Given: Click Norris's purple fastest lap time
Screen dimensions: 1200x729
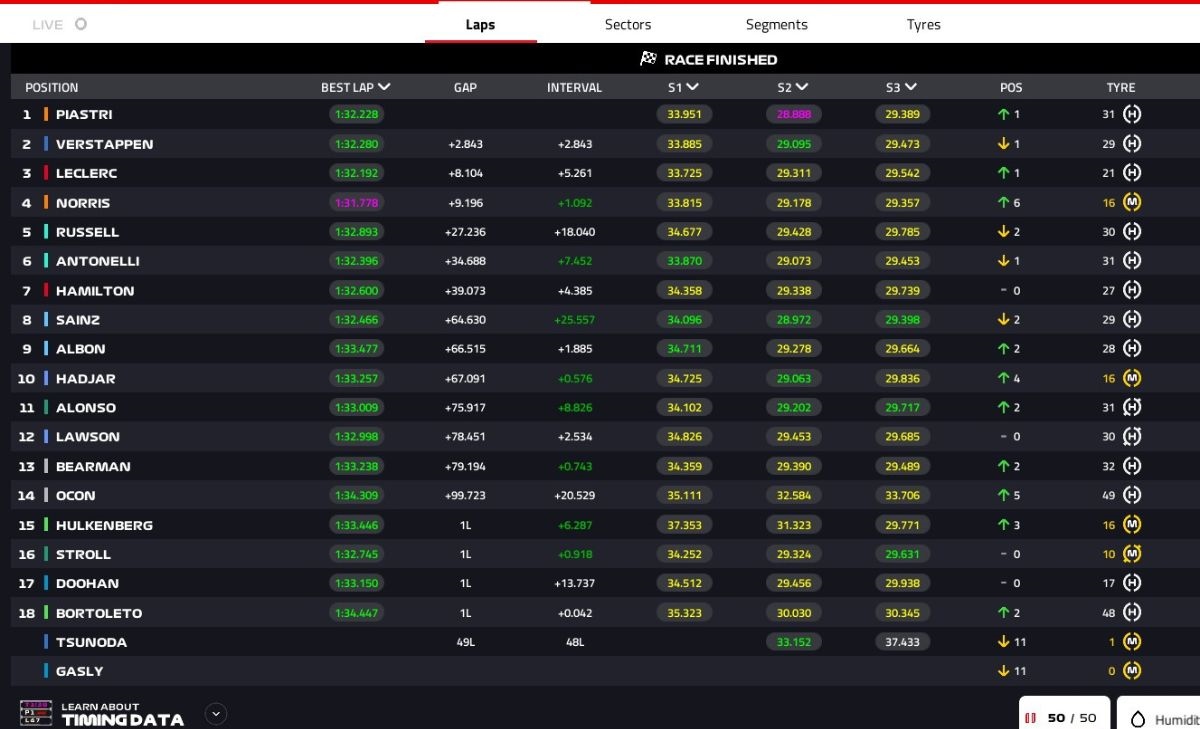Looking at the screenshot, I should 356,202.
